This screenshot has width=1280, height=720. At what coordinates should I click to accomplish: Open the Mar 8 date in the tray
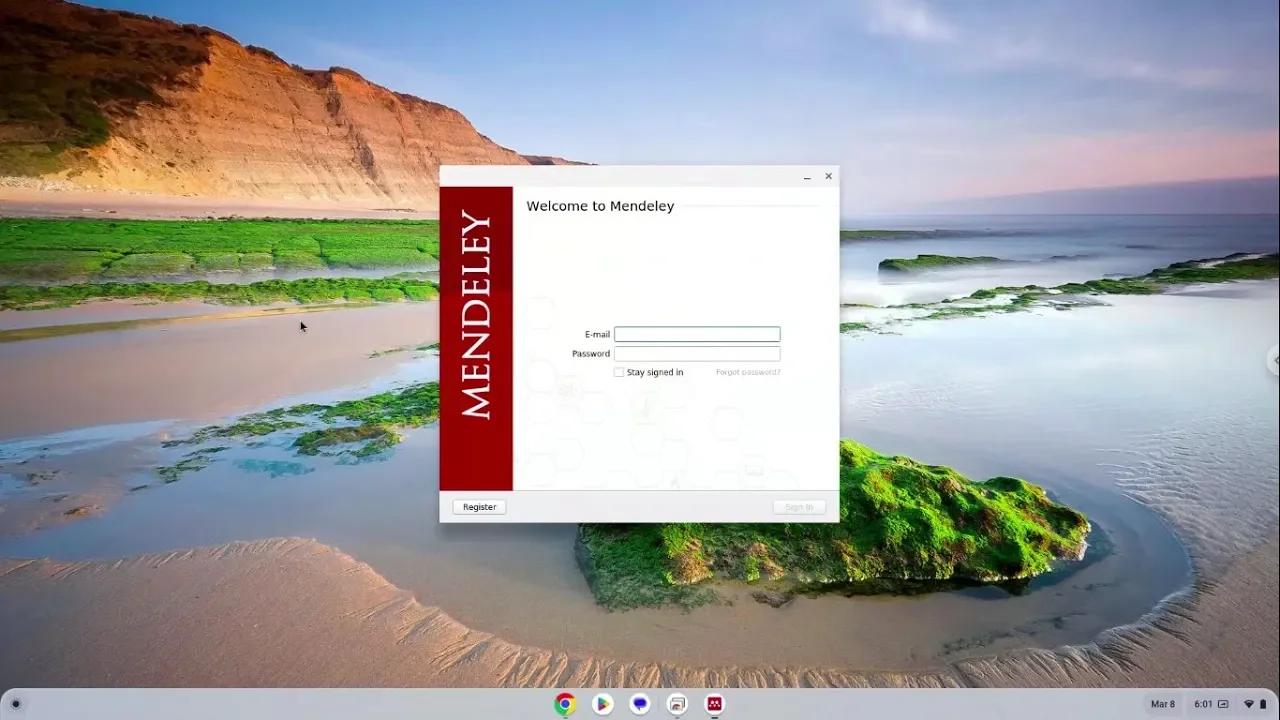(x=1163, y=704)
